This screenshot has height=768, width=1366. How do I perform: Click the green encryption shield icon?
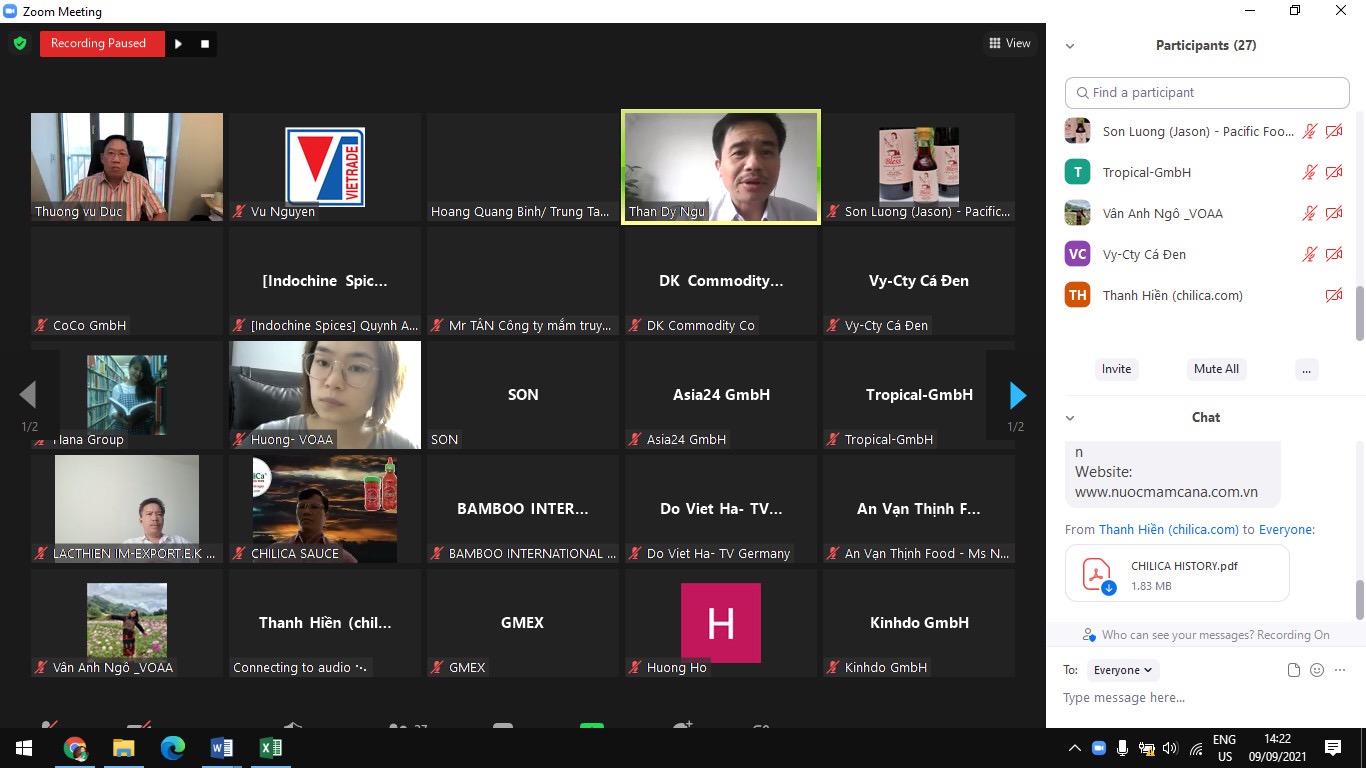point(19,44)
